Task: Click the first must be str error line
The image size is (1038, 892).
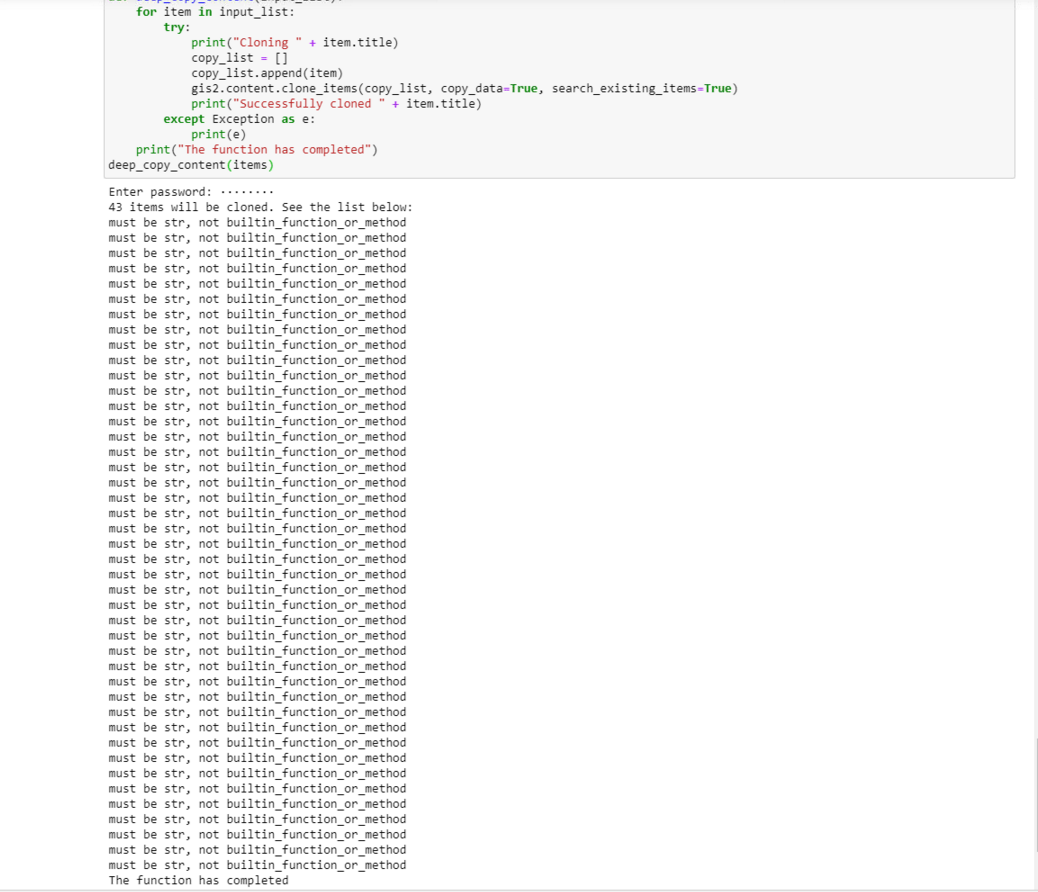Action: tap(257, 222)
